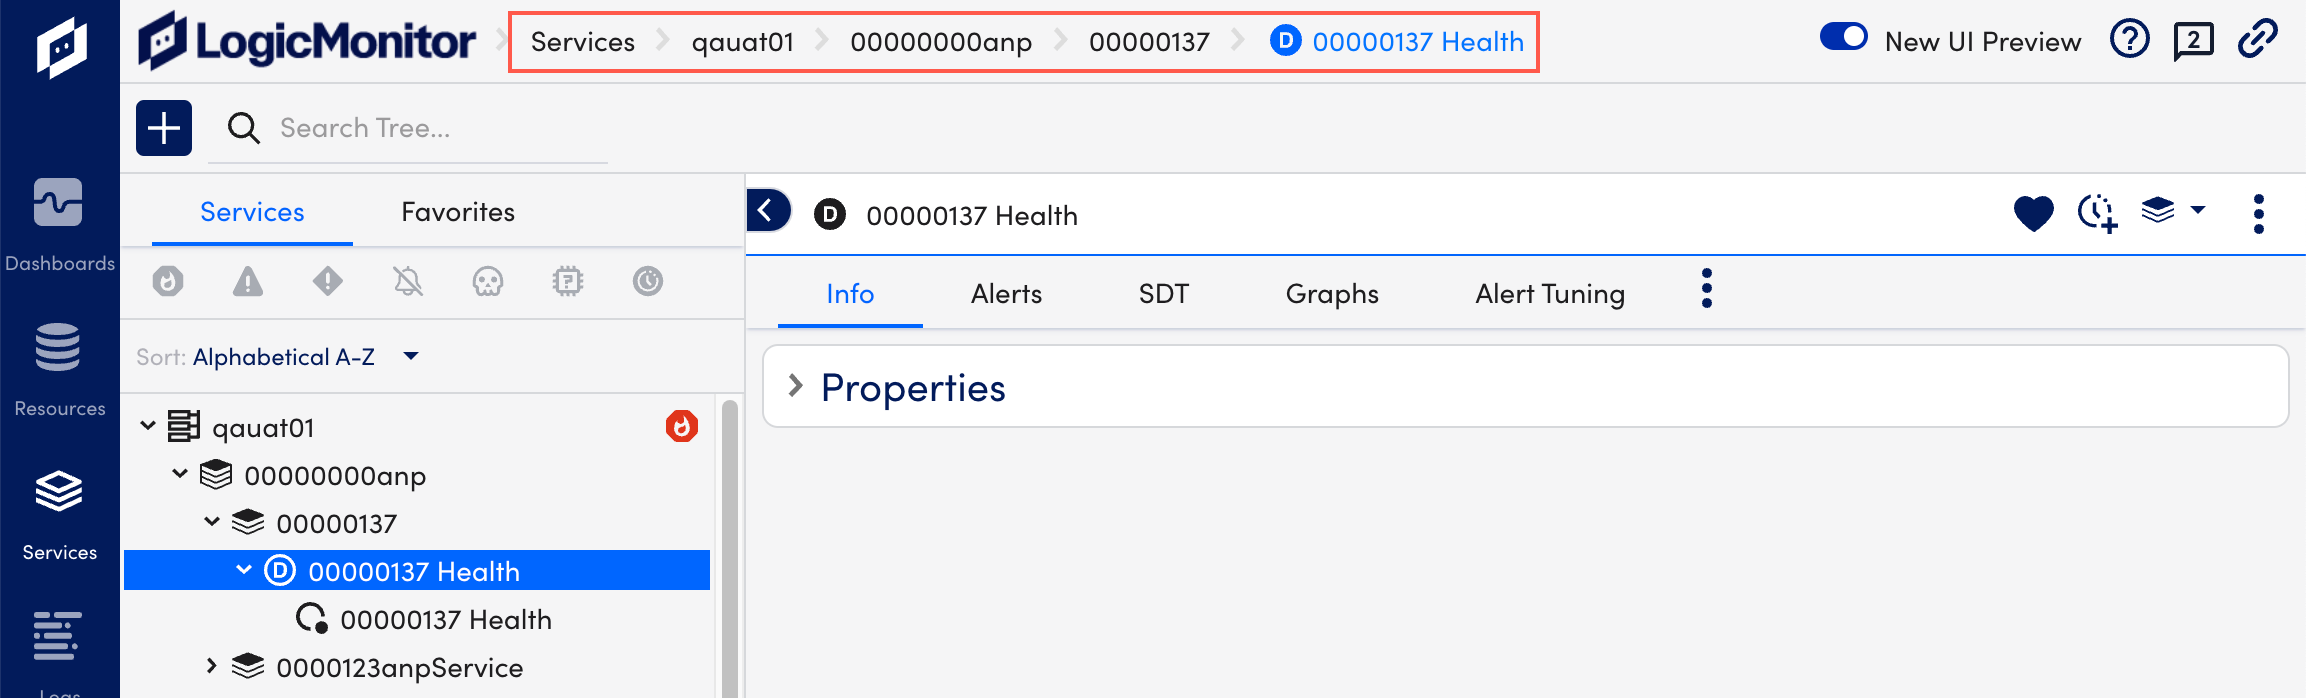The height and width of the screenshot is (698, 2306).
Task: Toggle the New UI Preview switch
Action: [x=1843, y=38]
